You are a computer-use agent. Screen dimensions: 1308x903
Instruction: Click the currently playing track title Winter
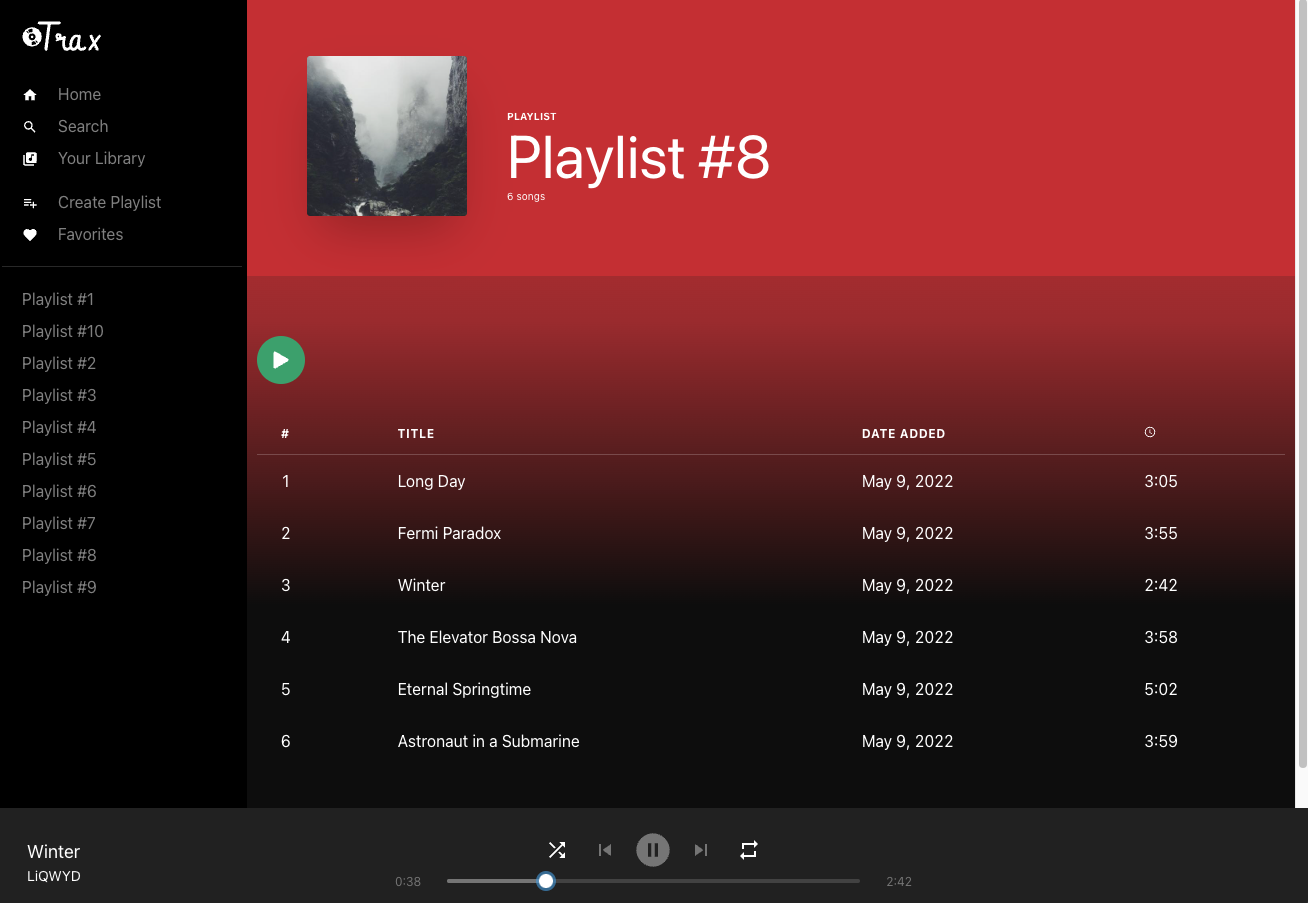[53, 851]
